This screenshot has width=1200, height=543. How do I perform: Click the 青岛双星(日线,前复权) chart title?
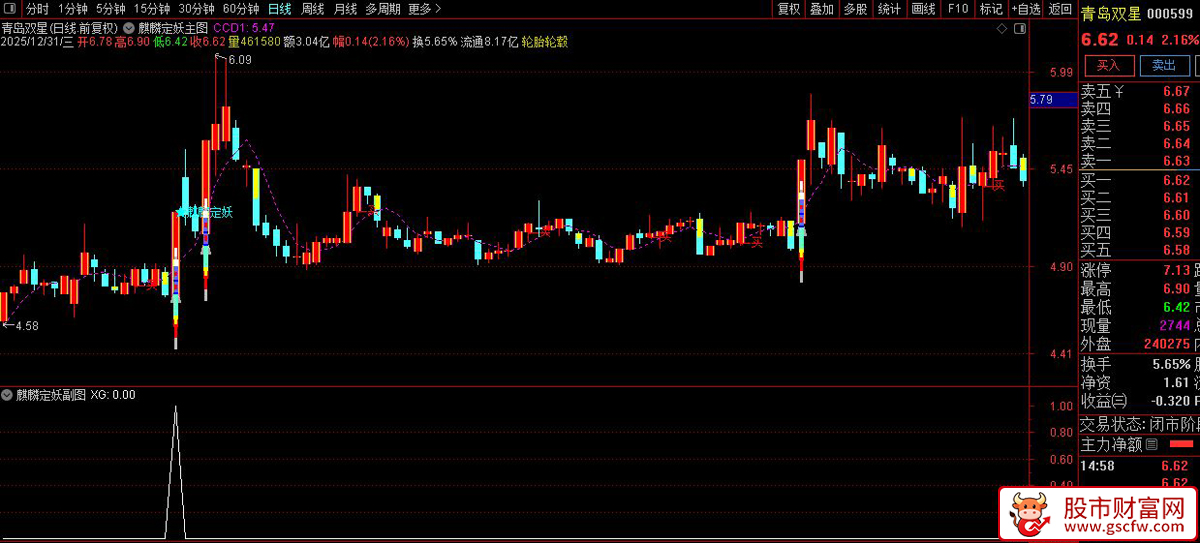click(60, 26)
